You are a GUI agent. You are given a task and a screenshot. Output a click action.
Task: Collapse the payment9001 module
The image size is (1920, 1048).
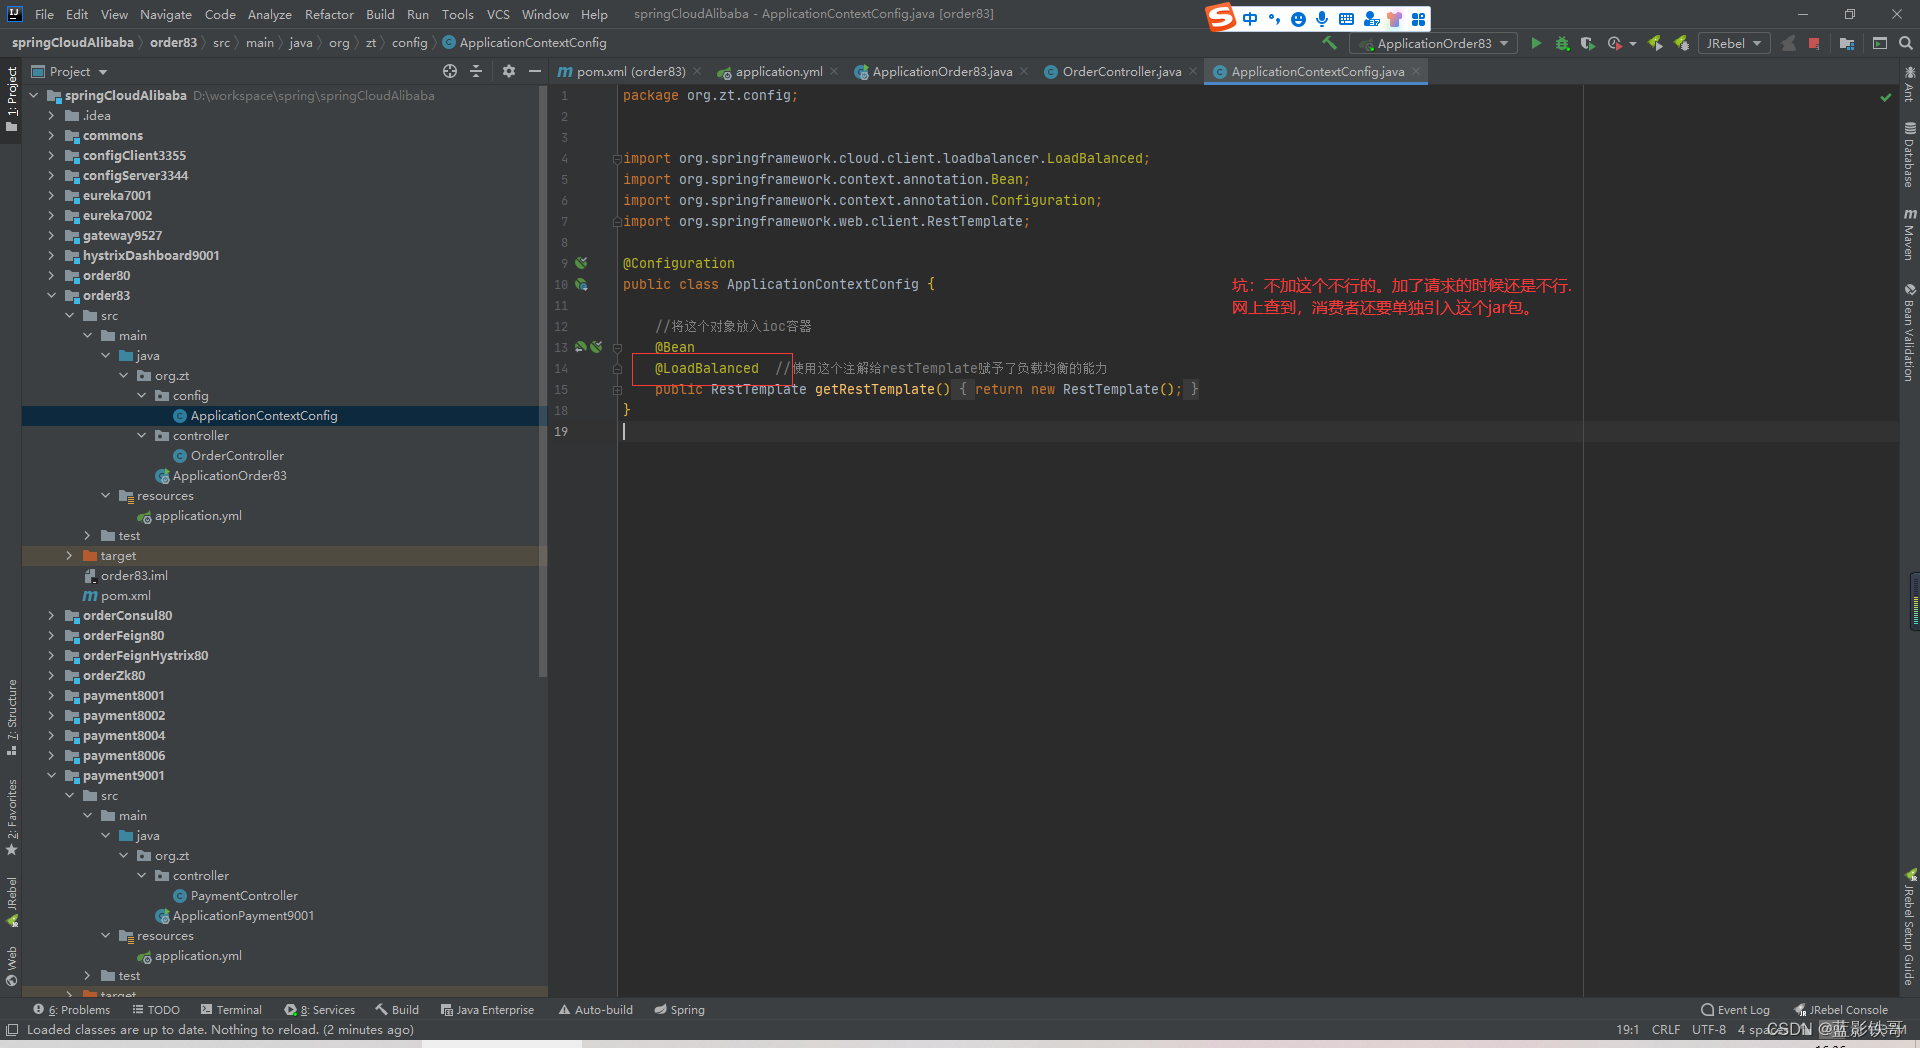pos(51,776)
